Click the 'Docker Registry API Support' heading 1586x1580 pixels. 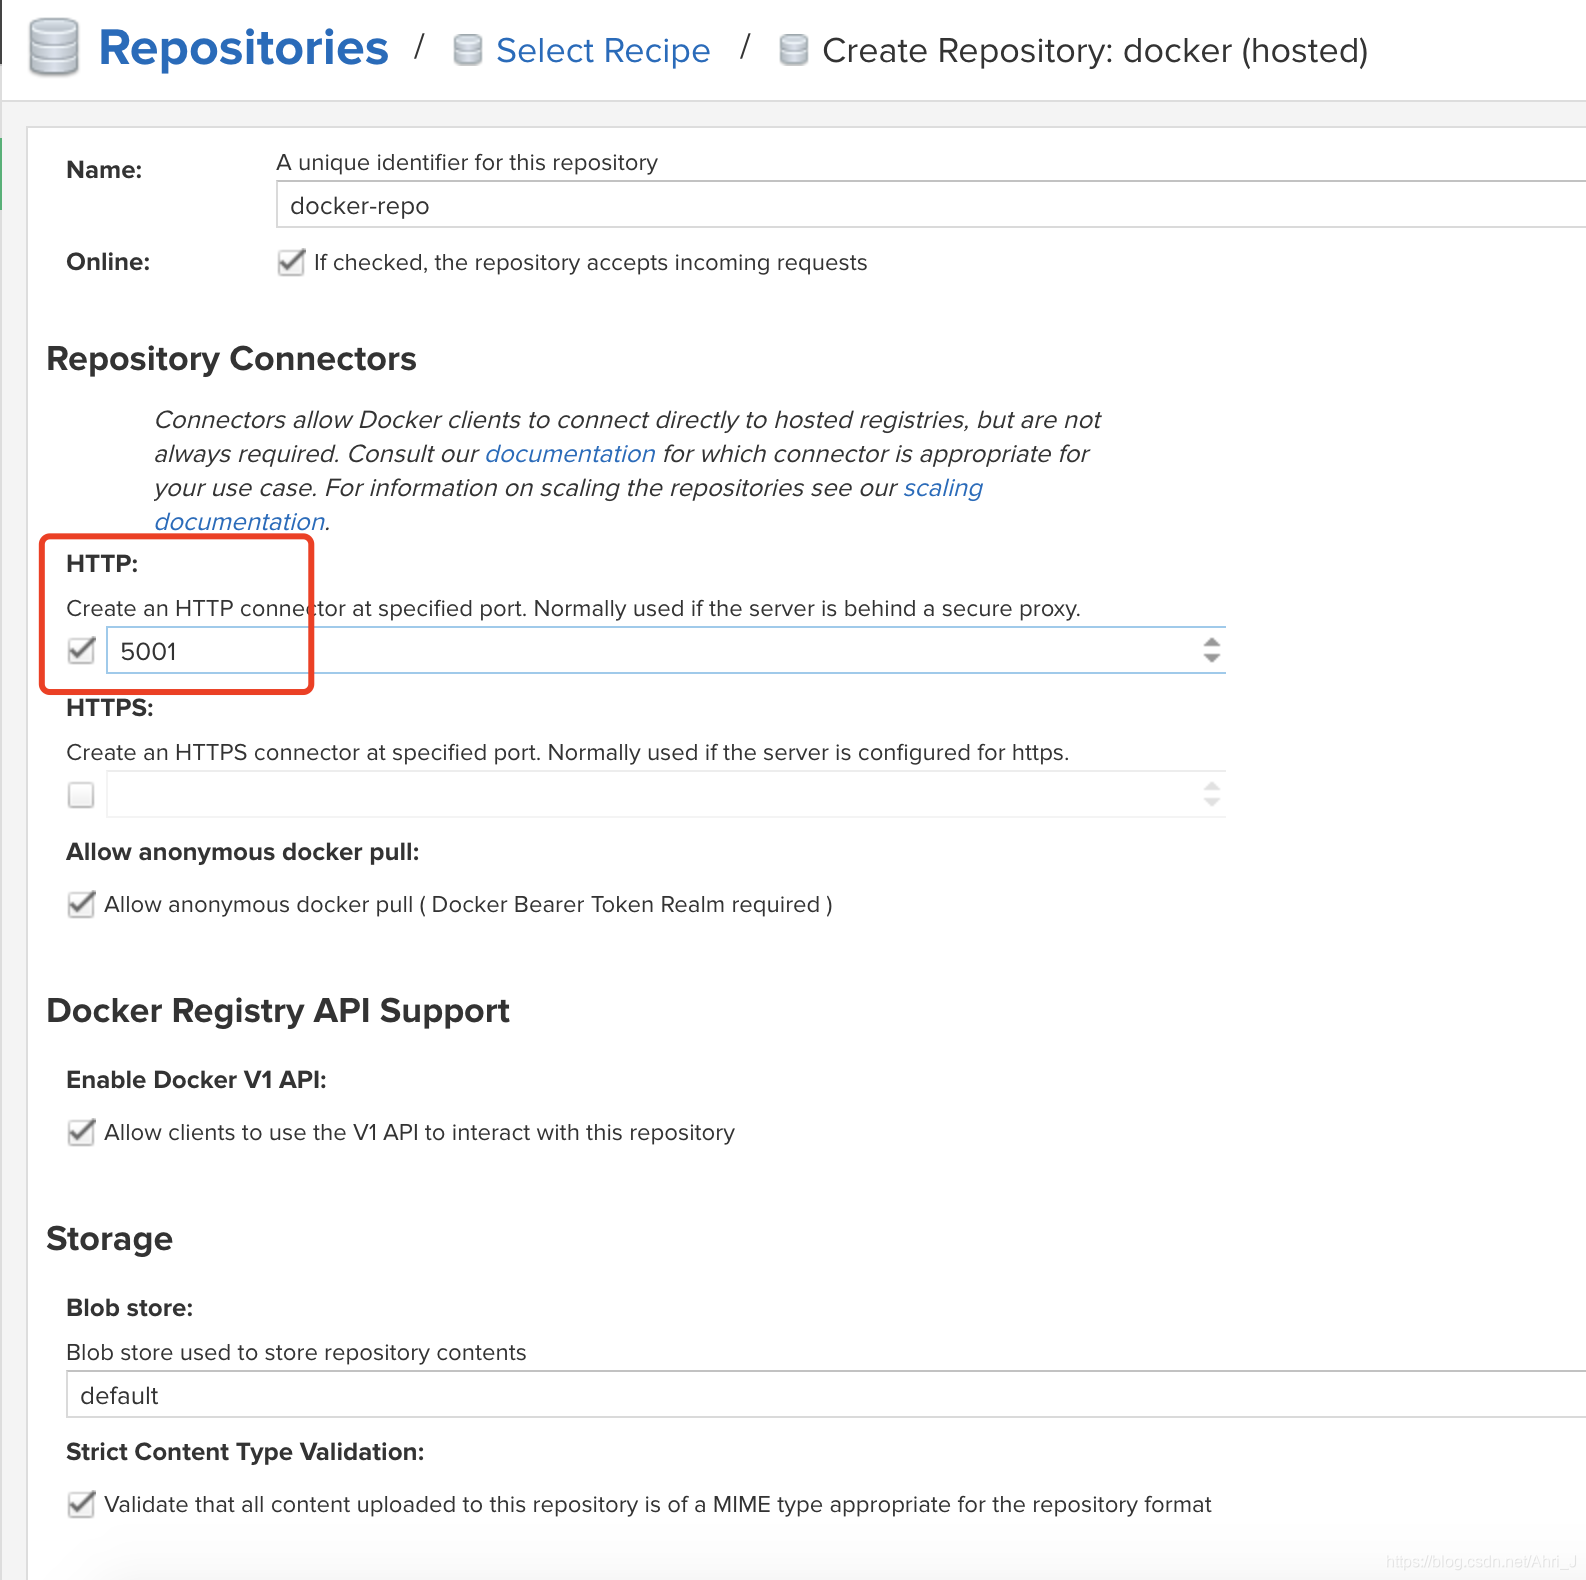click(x=278, y=1011)
